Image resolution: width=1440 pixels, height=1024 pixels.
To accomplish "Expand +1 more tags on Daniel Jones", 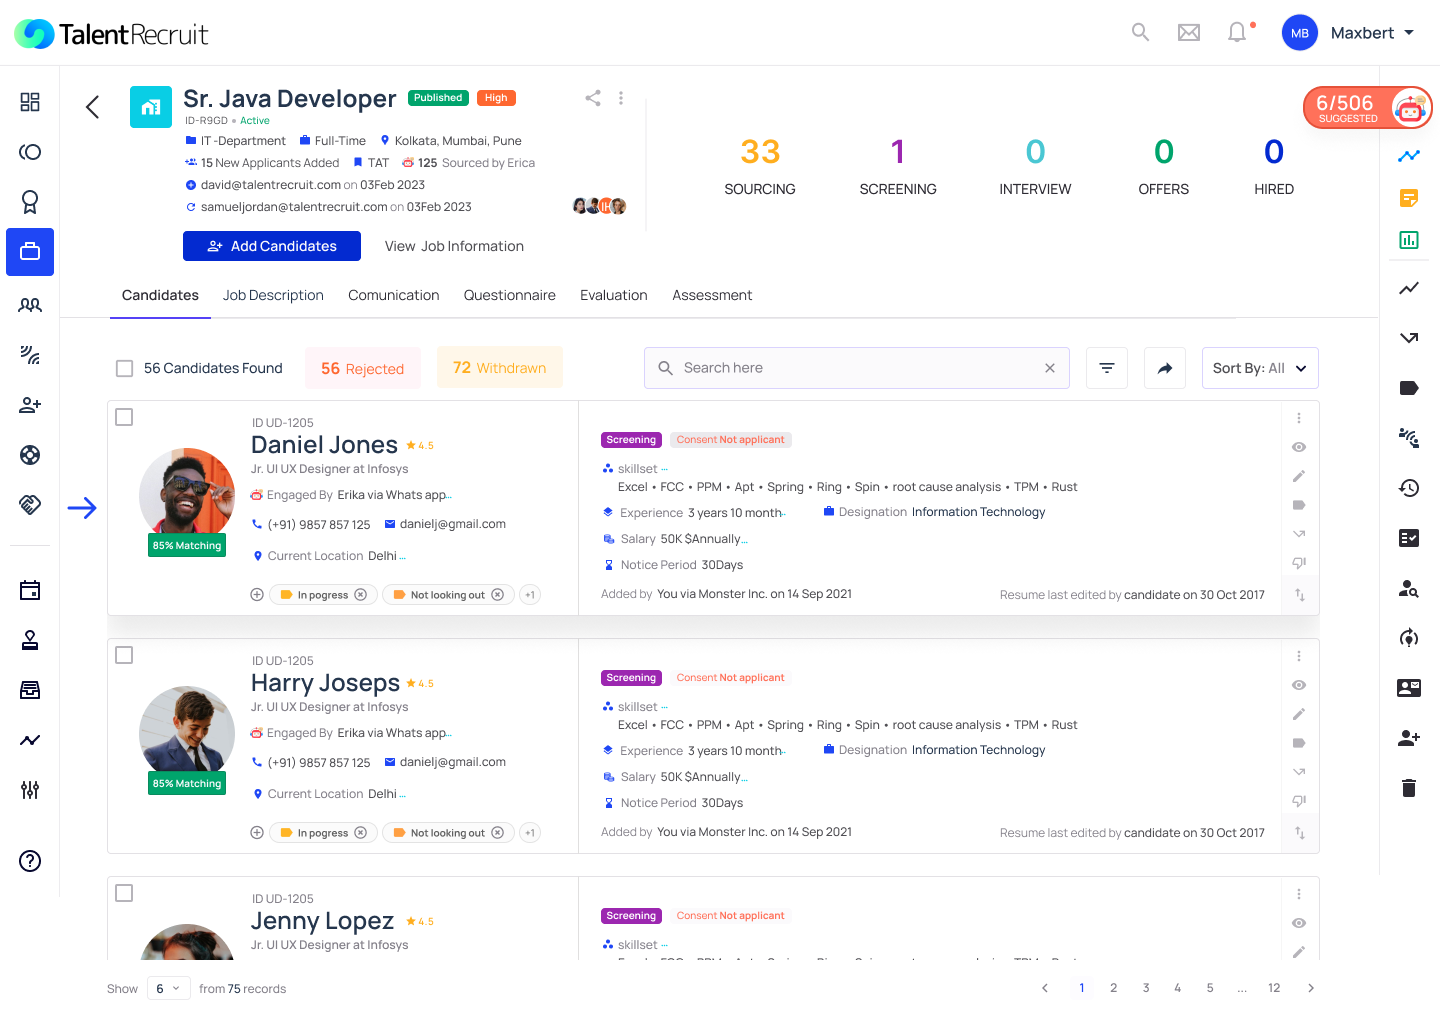I will coord(530,595).
